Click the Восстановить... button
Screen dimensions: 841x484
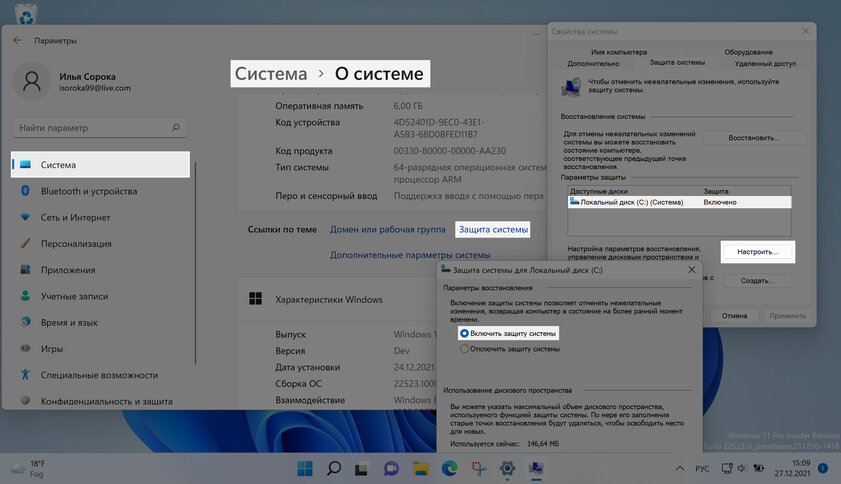[754, 138]
